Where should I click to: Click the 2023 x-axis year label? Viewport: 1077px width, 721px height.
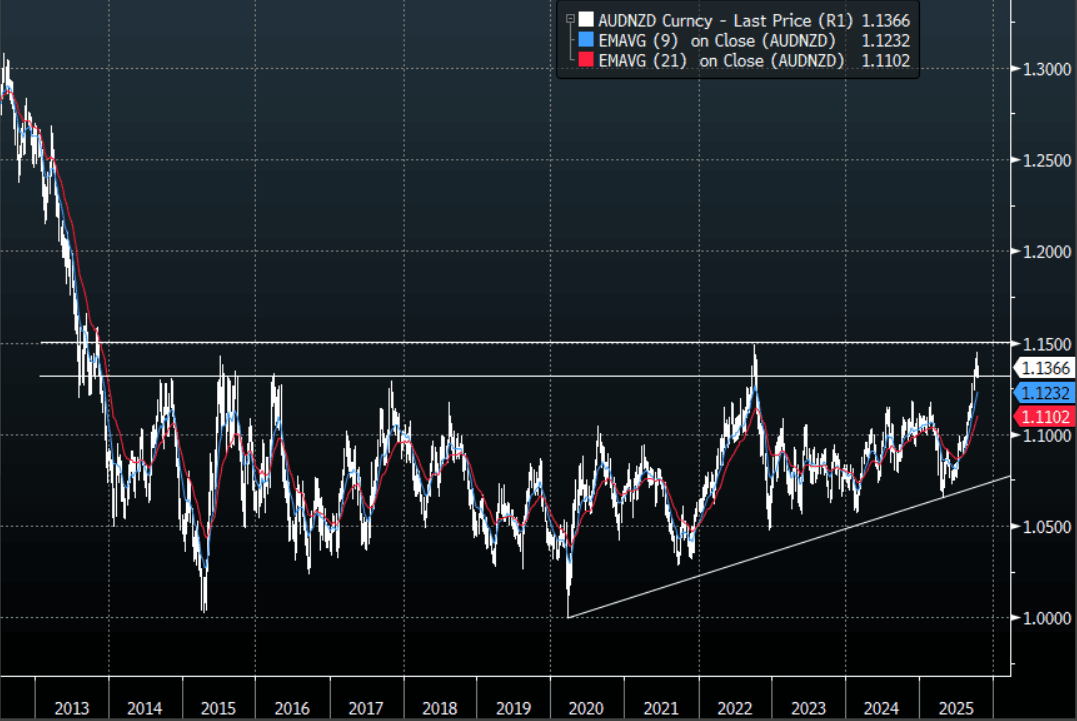click(808, 708)
